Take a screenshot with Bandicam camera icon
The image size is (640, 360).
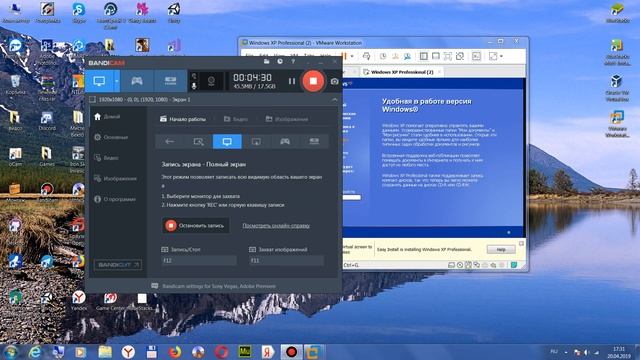334,81
